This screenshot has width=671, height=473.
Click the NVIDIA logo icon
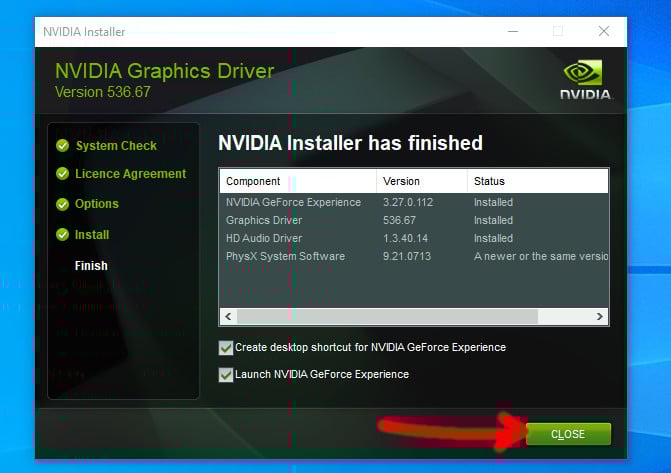[585, 80]
